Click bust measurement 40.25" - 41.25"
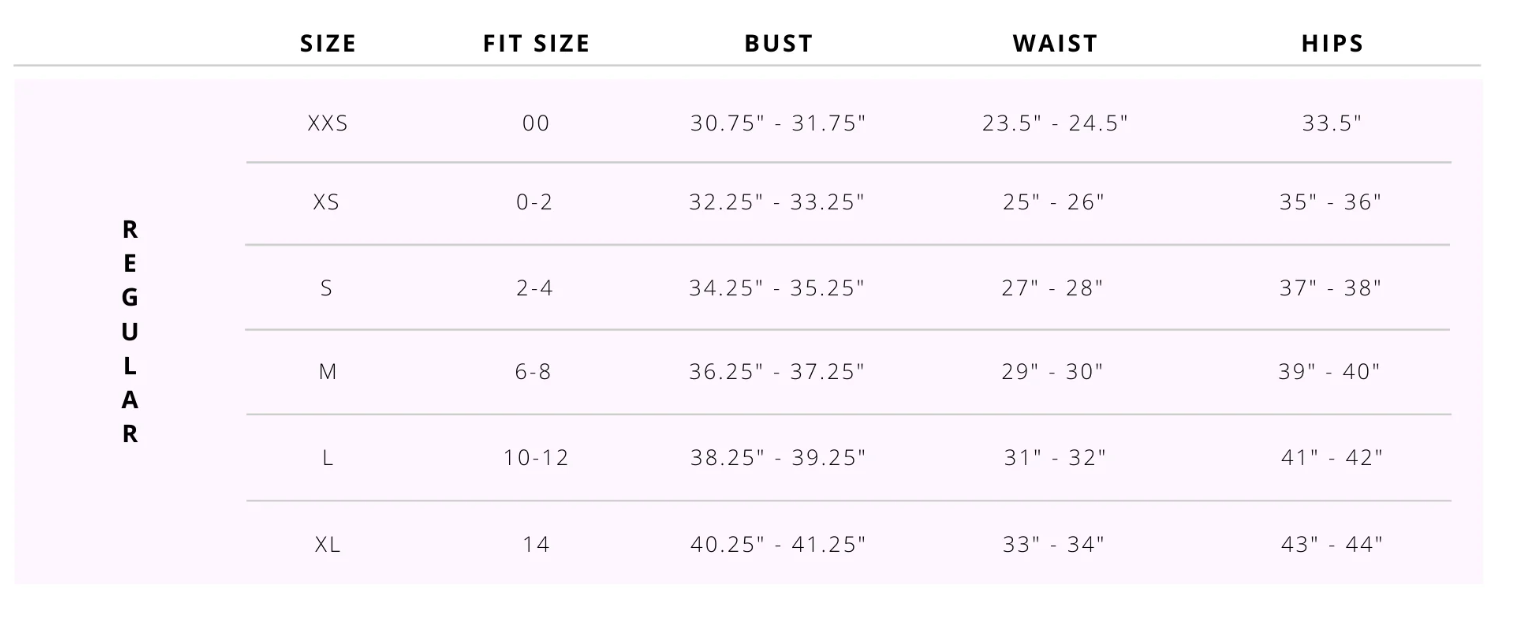Screen dimensions: 1520x630 tap(778, 545)
